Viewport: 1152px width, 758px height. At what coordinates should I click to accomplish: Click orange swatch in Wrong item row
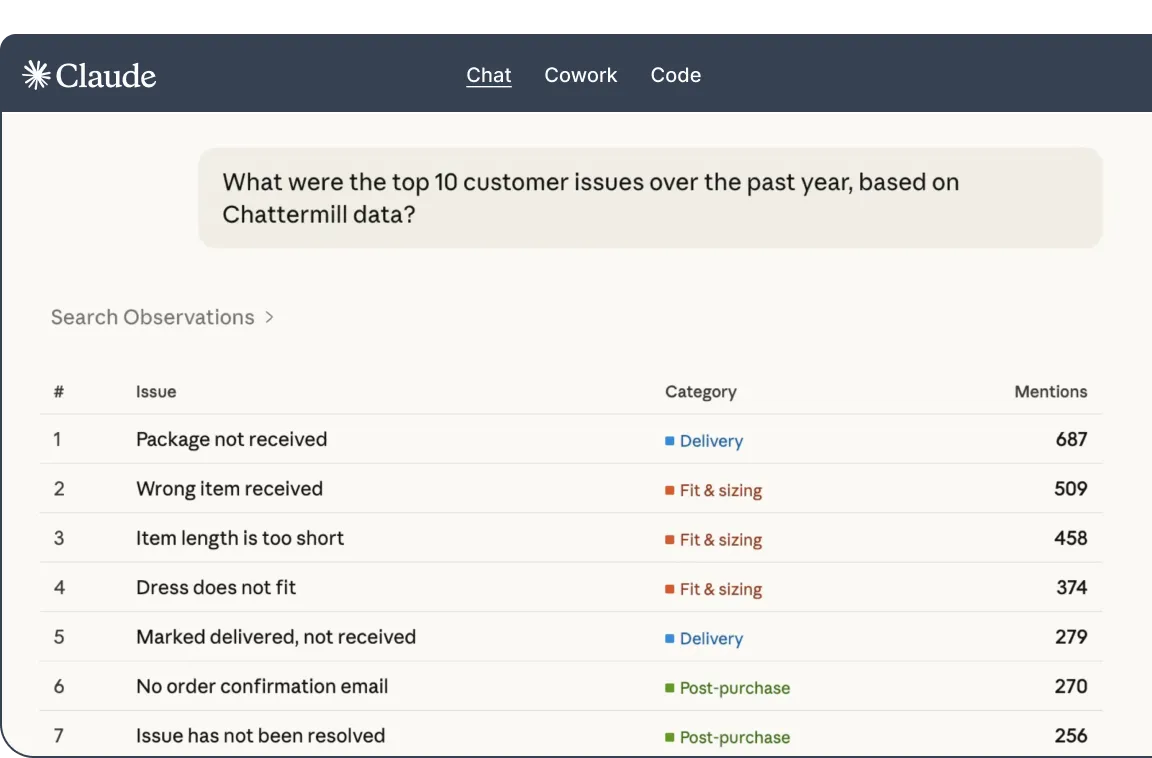click(669, 490)
